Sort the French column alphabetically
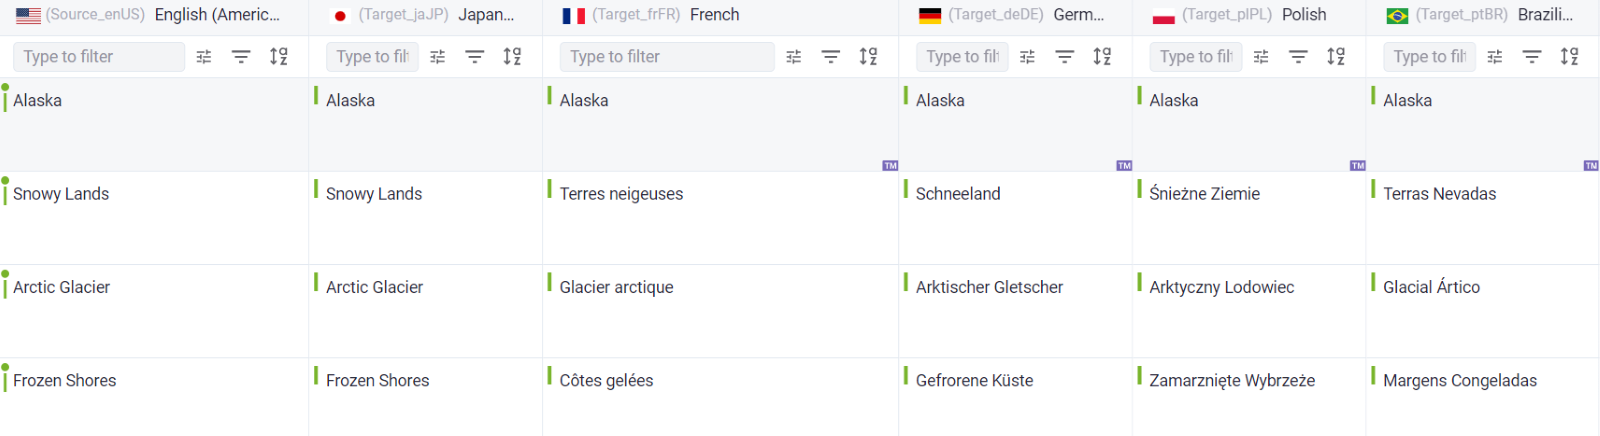 click(x=868, y=57)
